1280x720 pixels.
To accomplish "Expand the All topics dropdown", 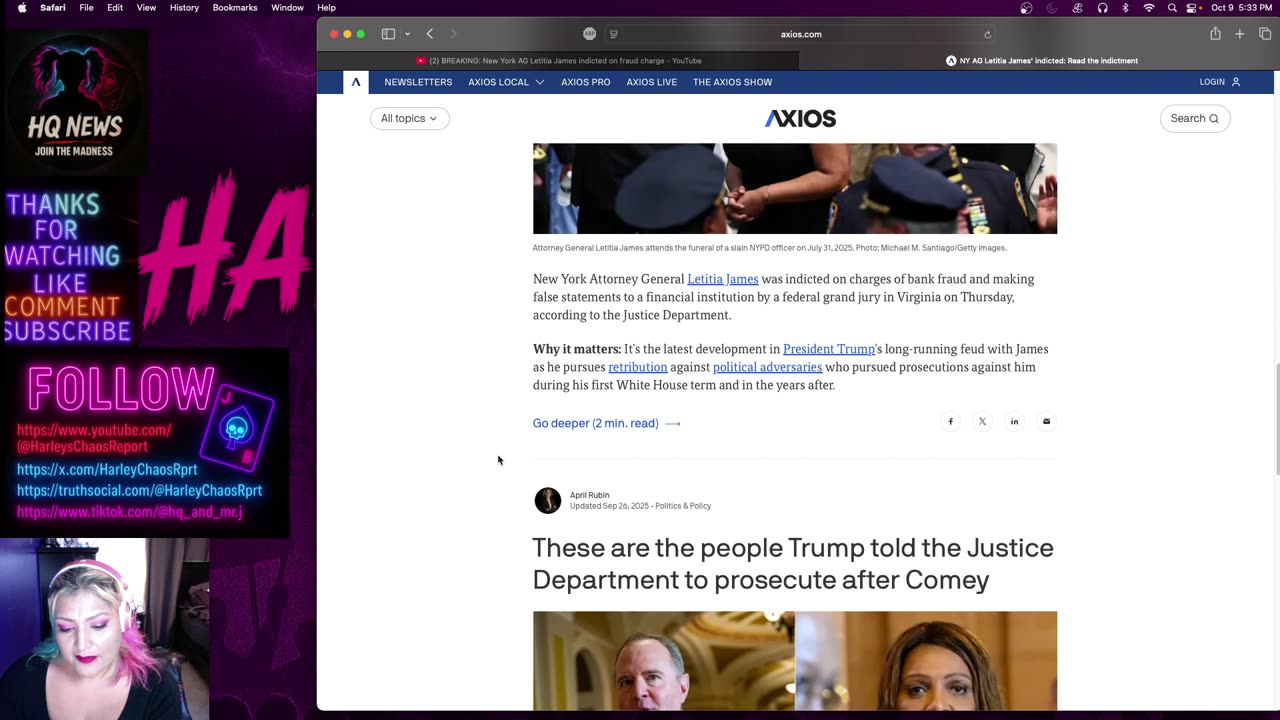I will 409,118.
